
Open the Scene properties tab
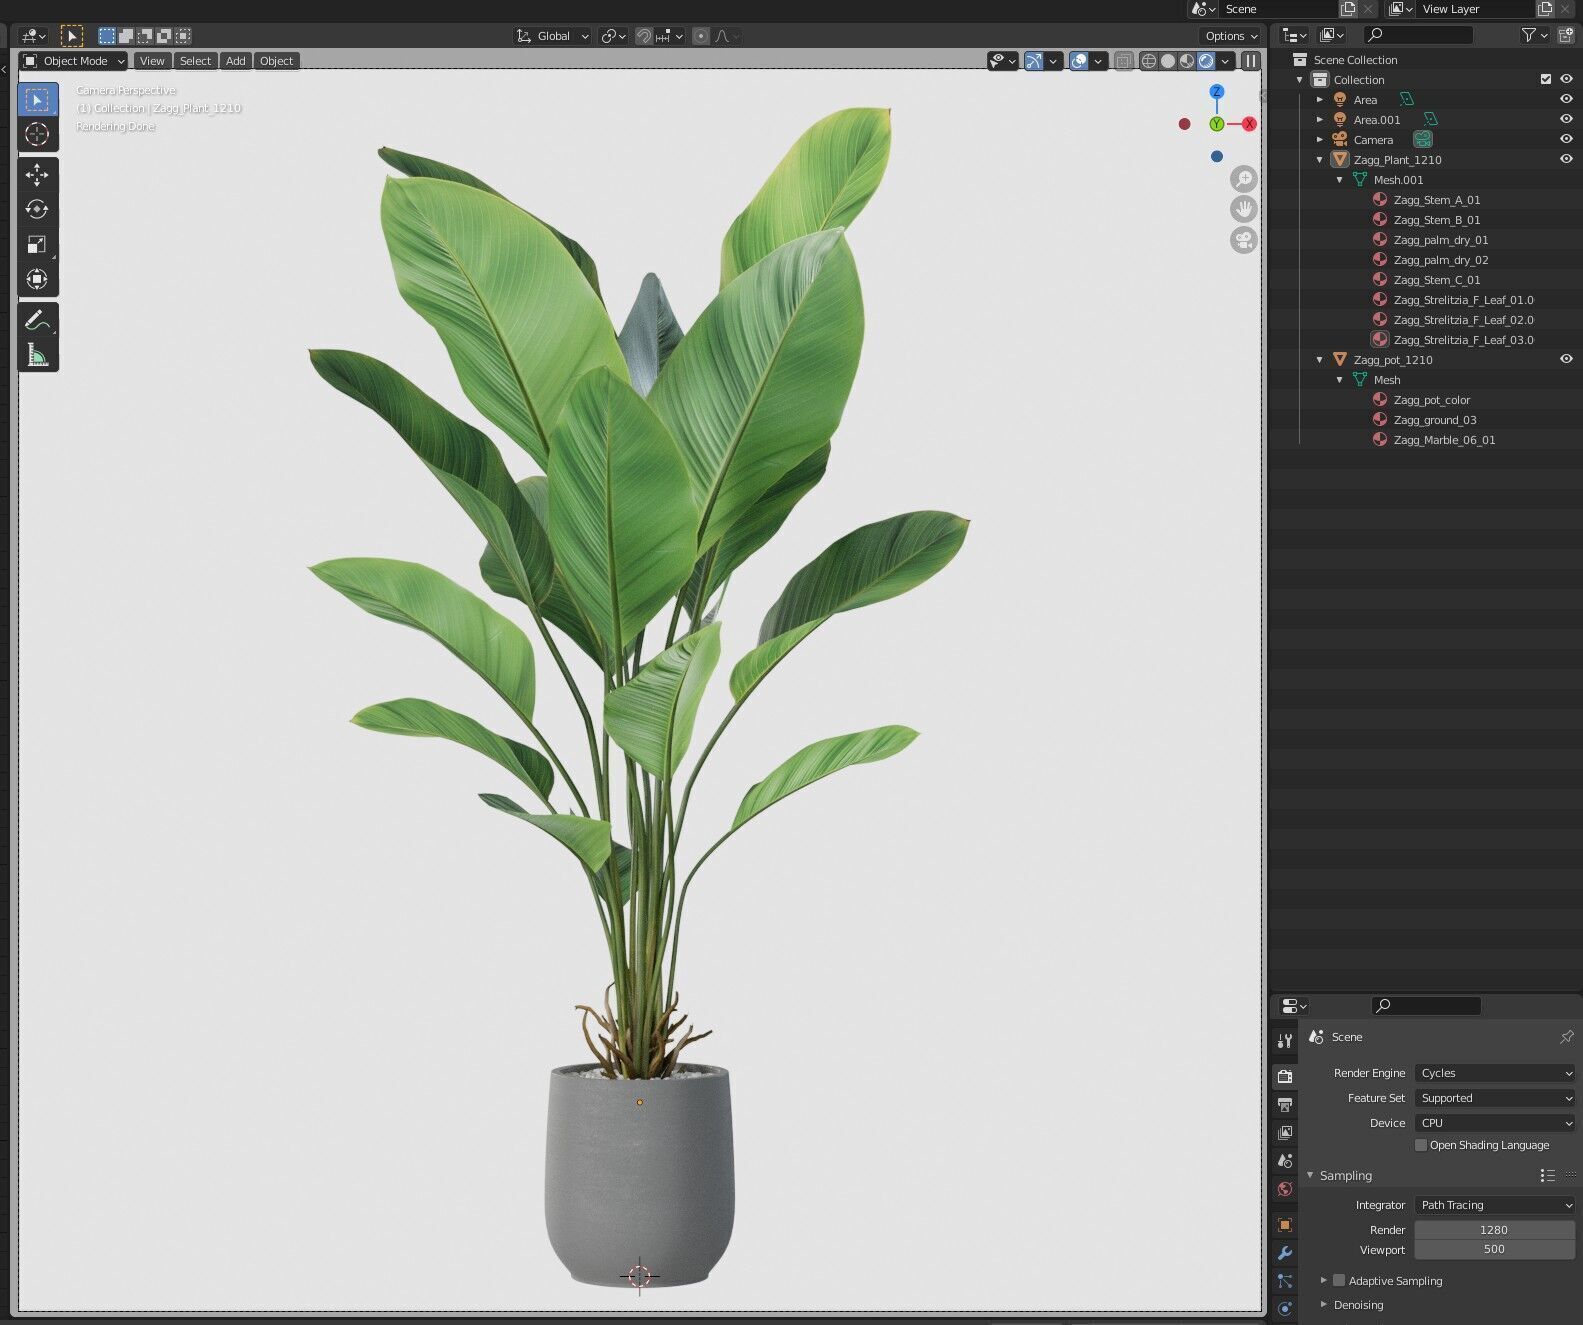click(1285, 1161)
